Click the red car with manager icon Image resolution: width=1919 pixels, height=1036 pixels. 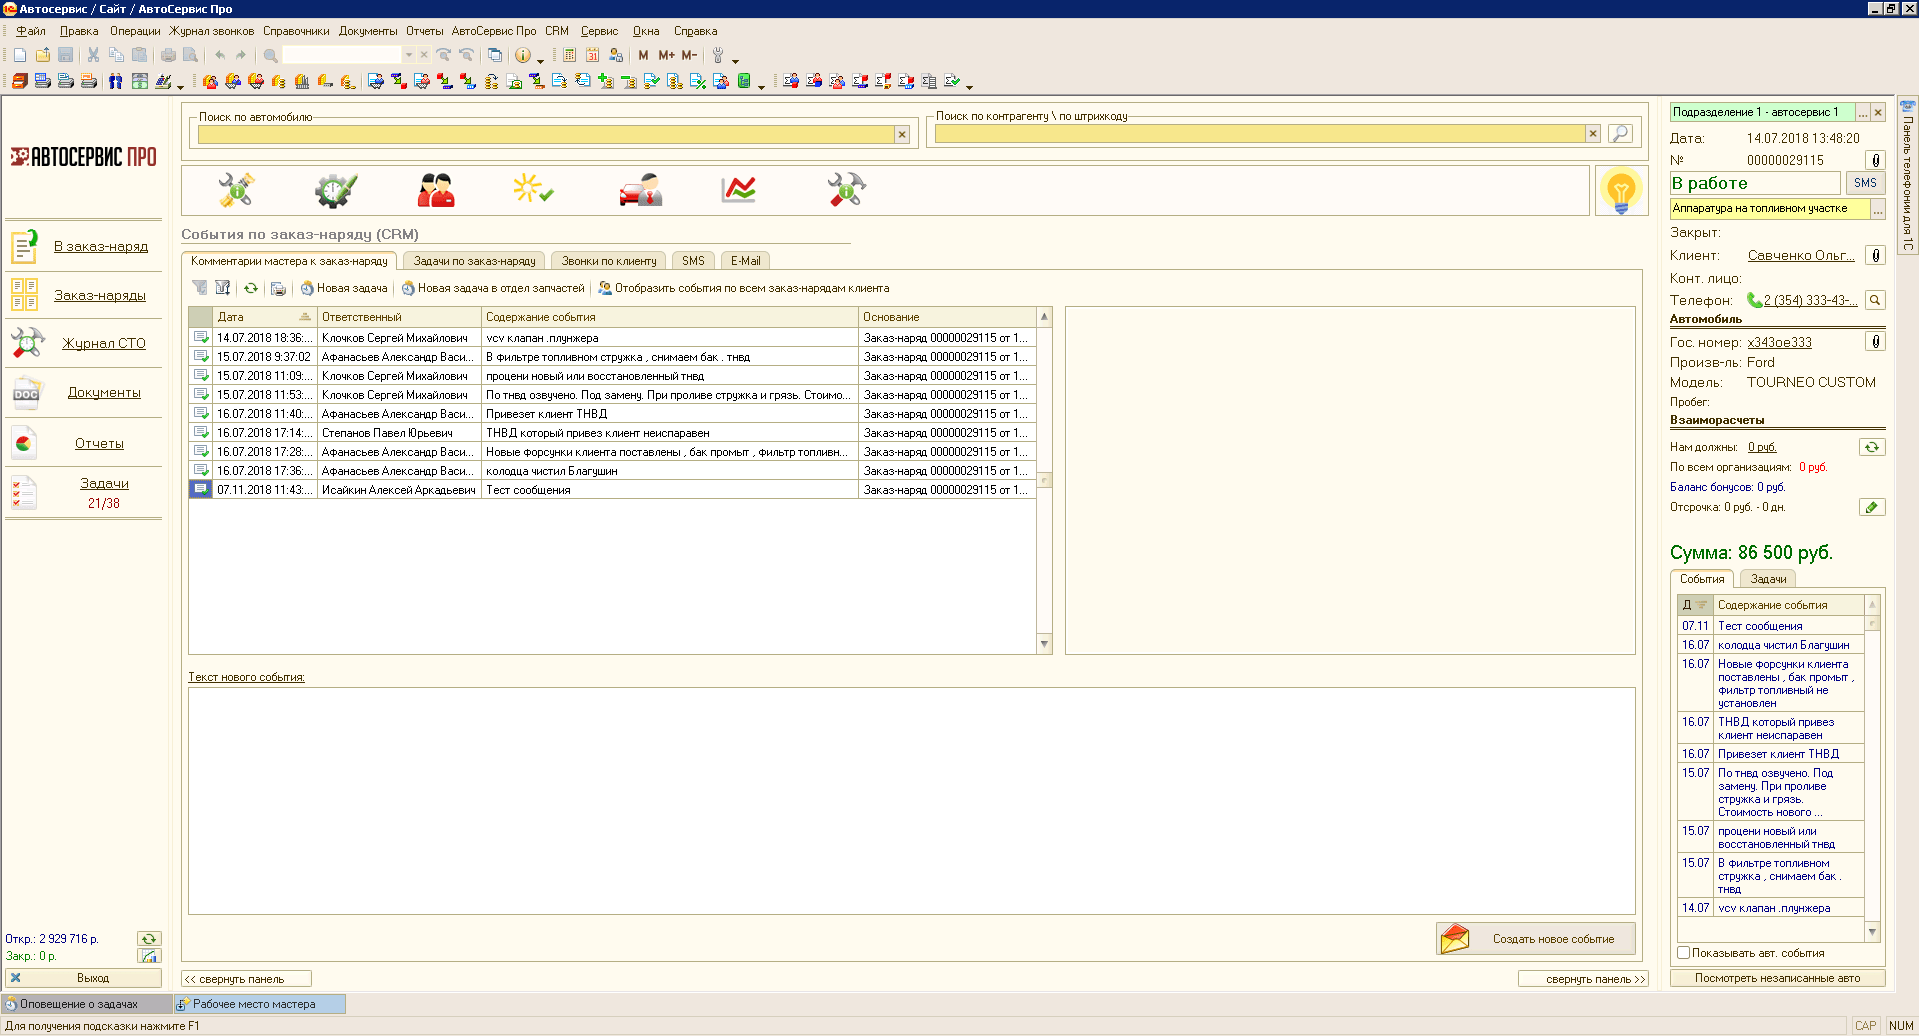point(641,189)
